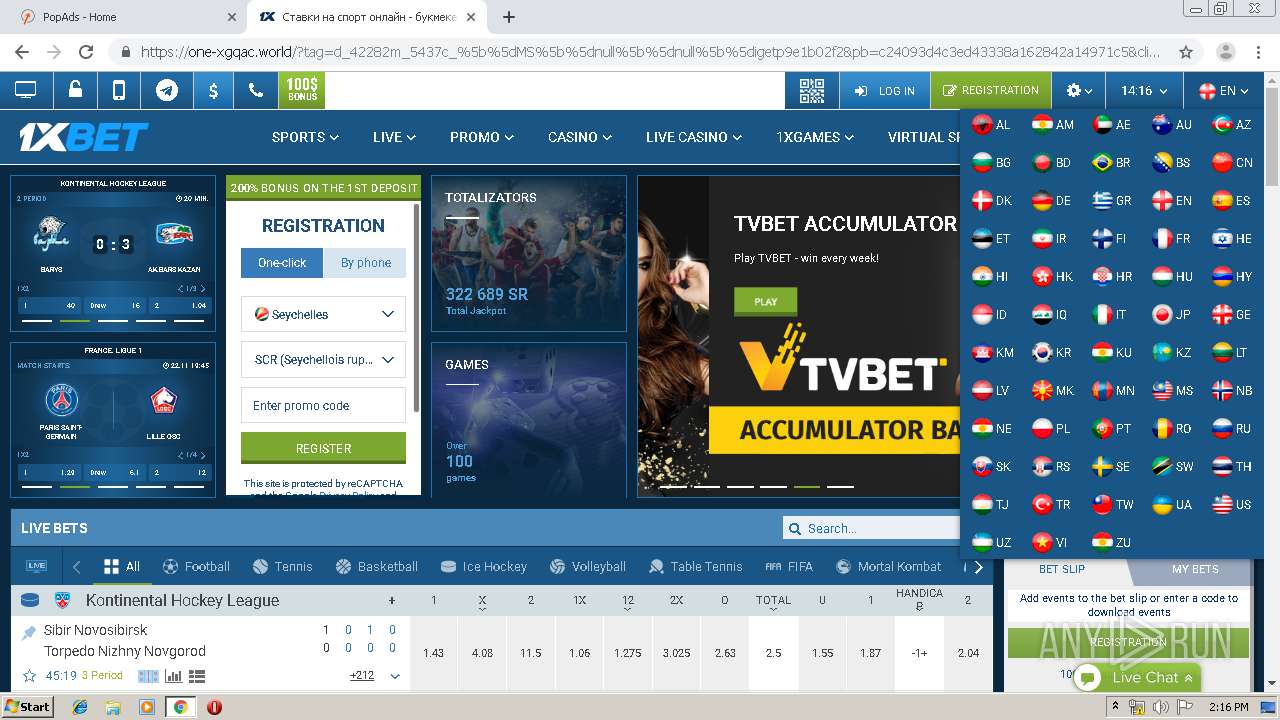
Task: Select the Turkish TR language flag
Action: click(x=1051, y=504)
